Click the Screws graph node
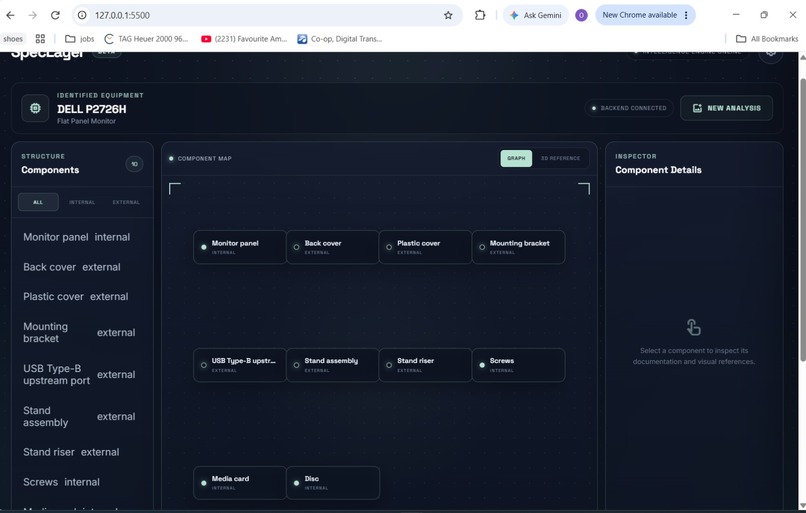The height and width of the screenshot is (513, 806). 518,365
